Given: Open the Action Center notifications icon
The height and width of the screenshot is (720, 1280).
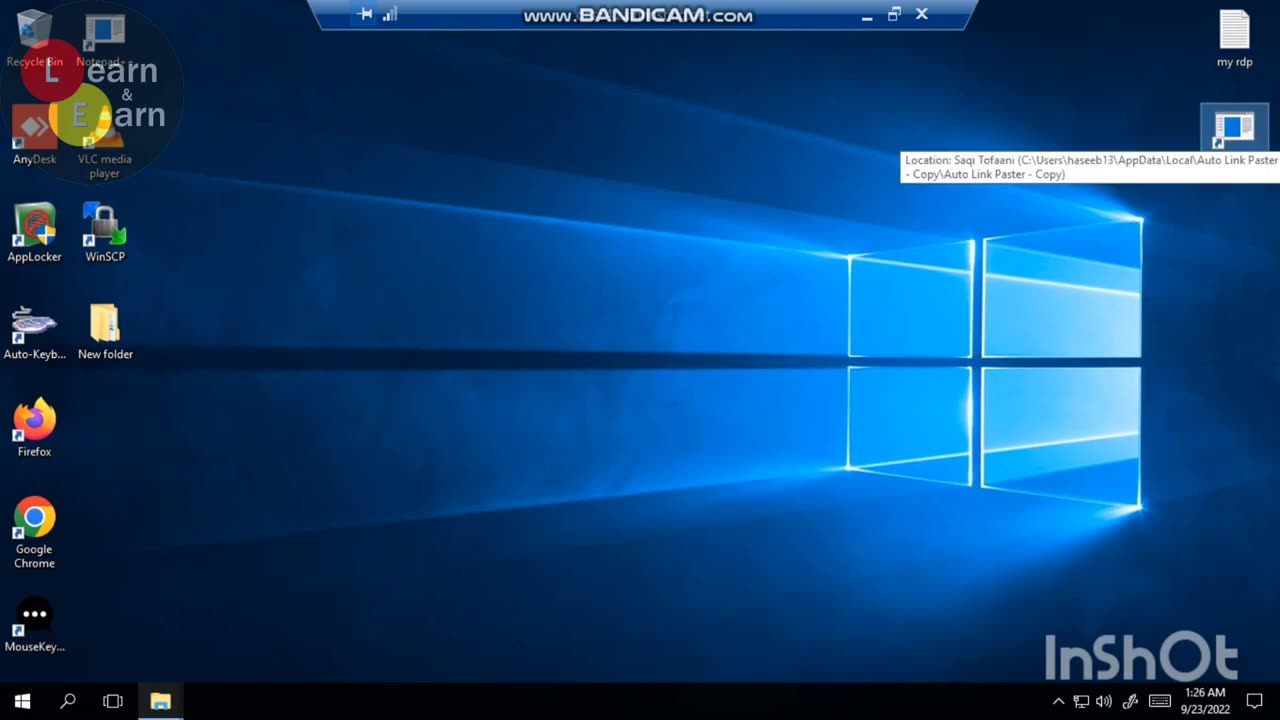Looking at the screenshot, I should click(x=1255, y=701).
